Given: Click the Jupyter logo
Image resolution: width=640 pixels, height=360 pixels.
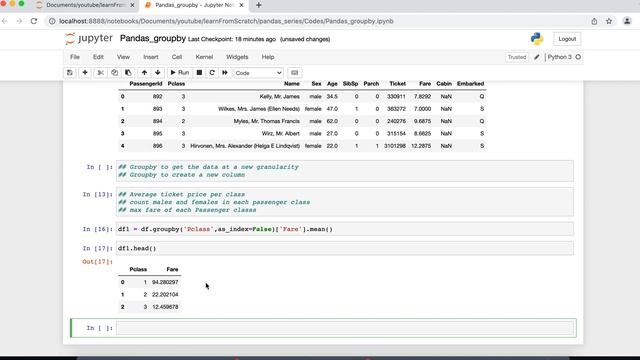Looking at the screenshot, I should pos(89,38).
